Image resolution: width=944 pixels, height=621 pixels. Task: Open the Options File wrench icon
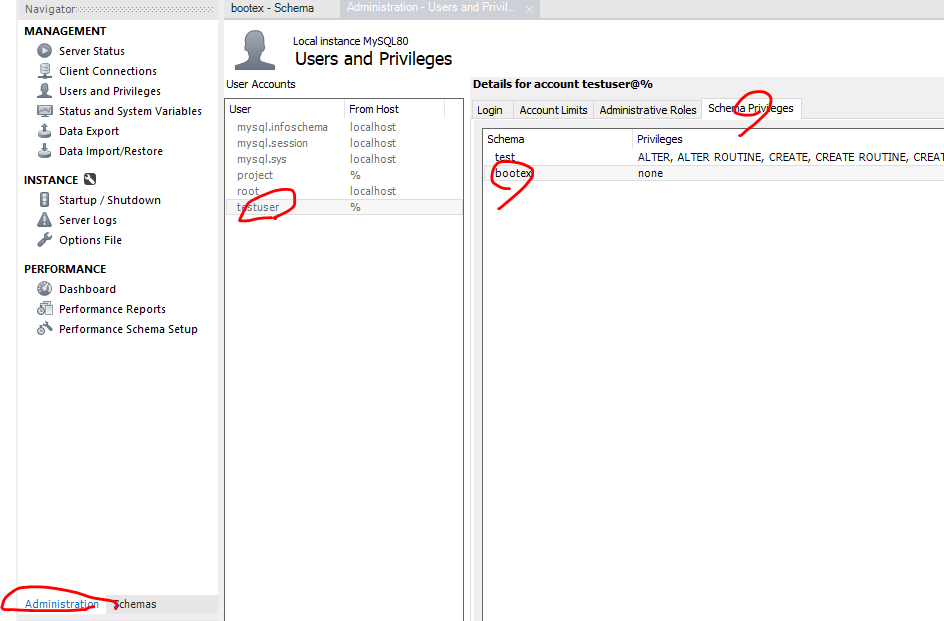click(x=45, y=240)
